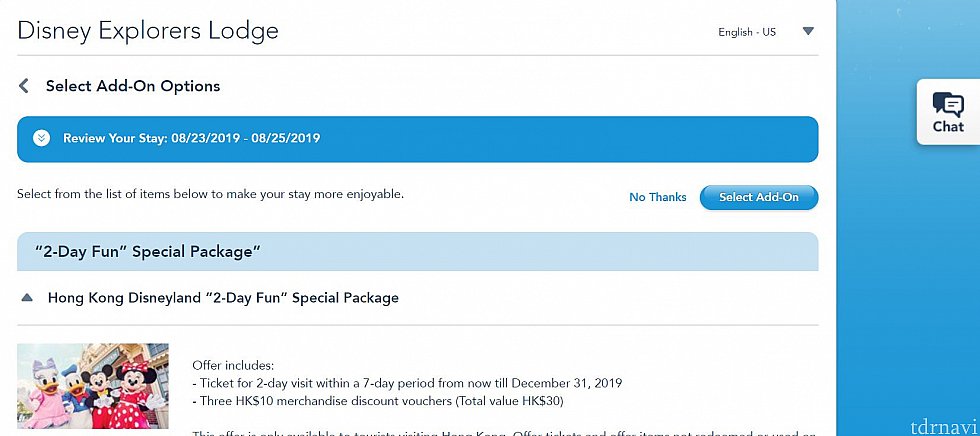Click the Disney Explorers Lodge page title

point(148,30)
